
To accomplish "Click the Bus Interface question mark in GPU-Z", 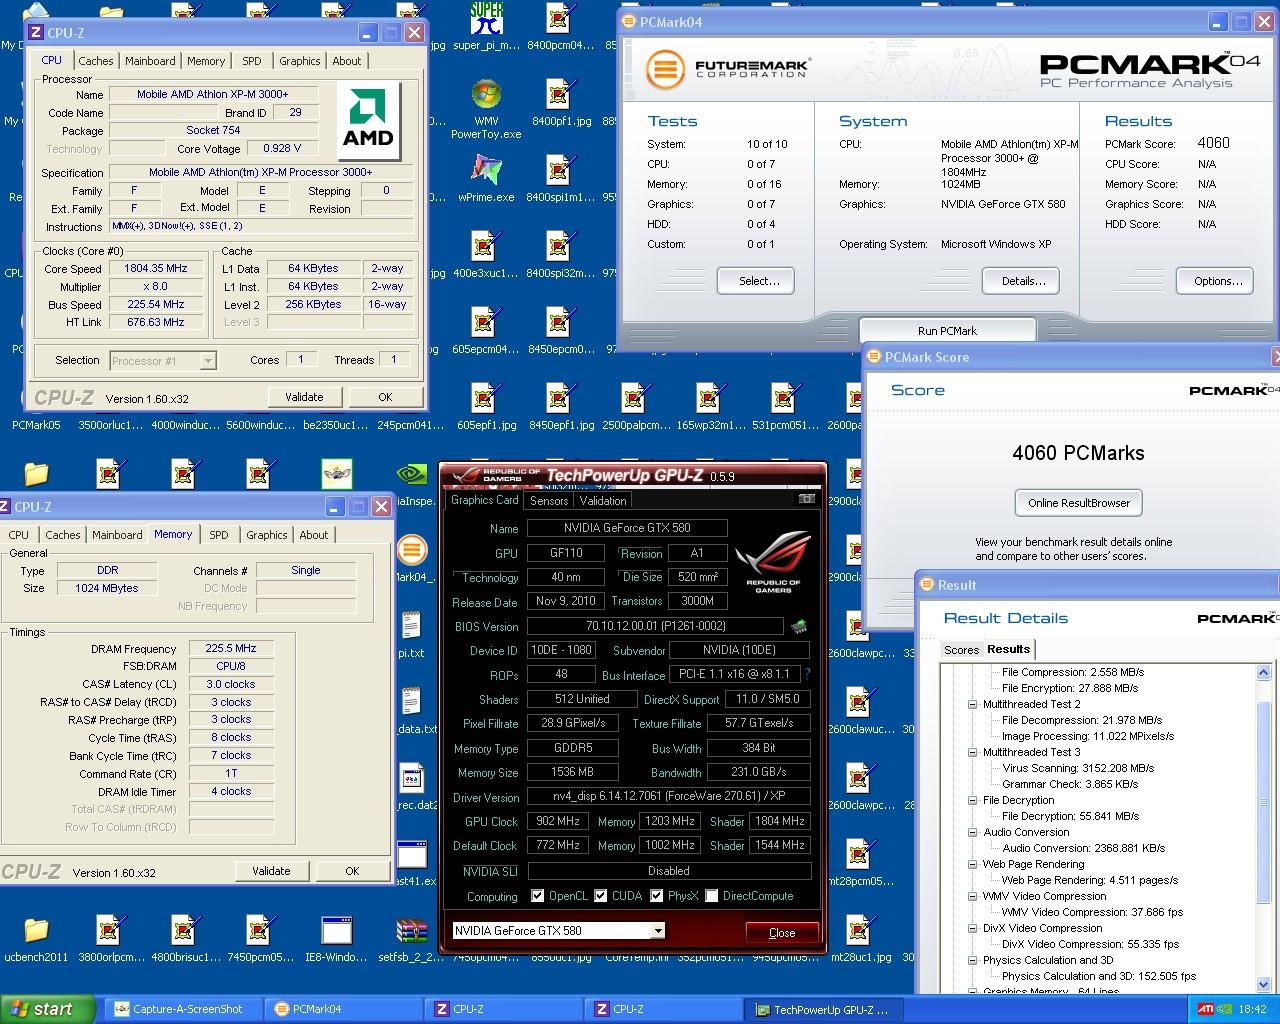I will (808, 675).
